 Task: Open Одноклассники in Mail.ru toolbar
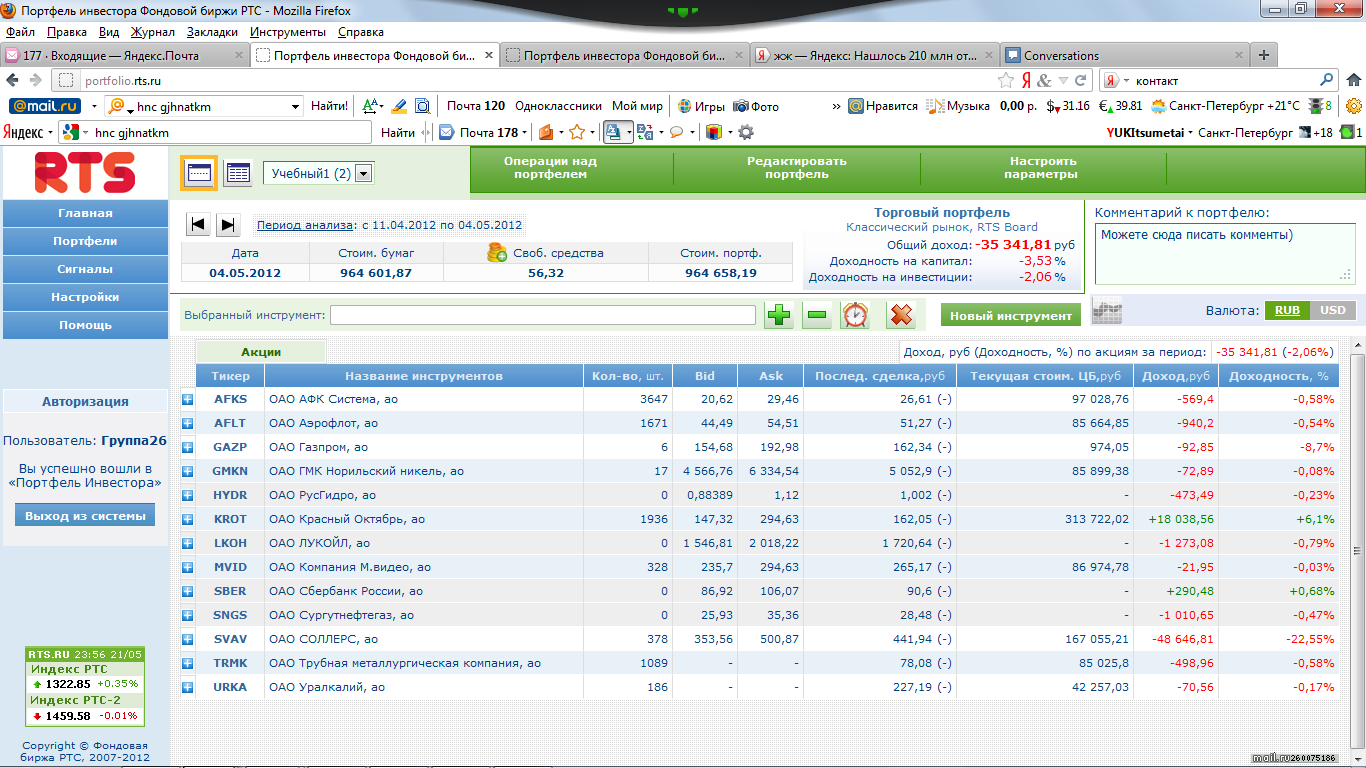click(x=558, y=106)
